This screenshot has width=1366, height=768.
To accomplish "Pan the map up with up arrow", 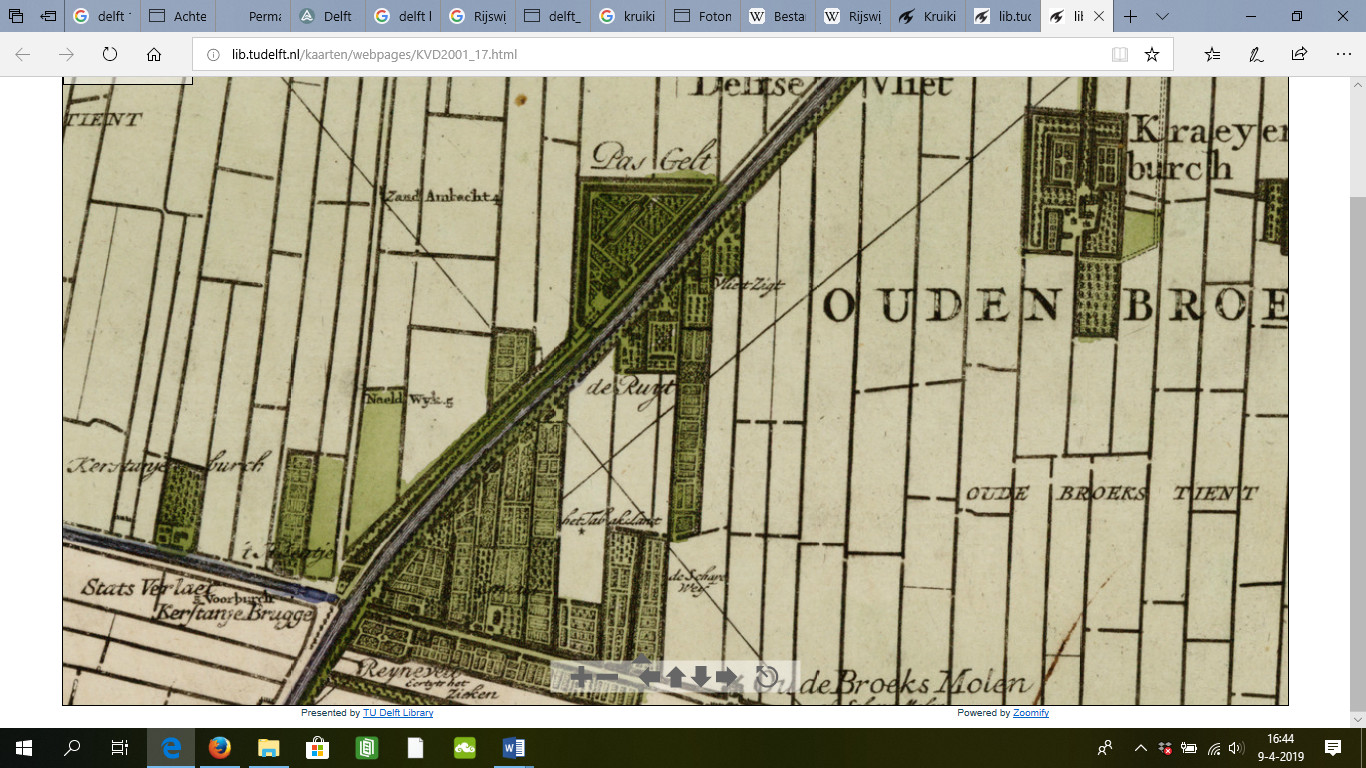I will (676, 678).
